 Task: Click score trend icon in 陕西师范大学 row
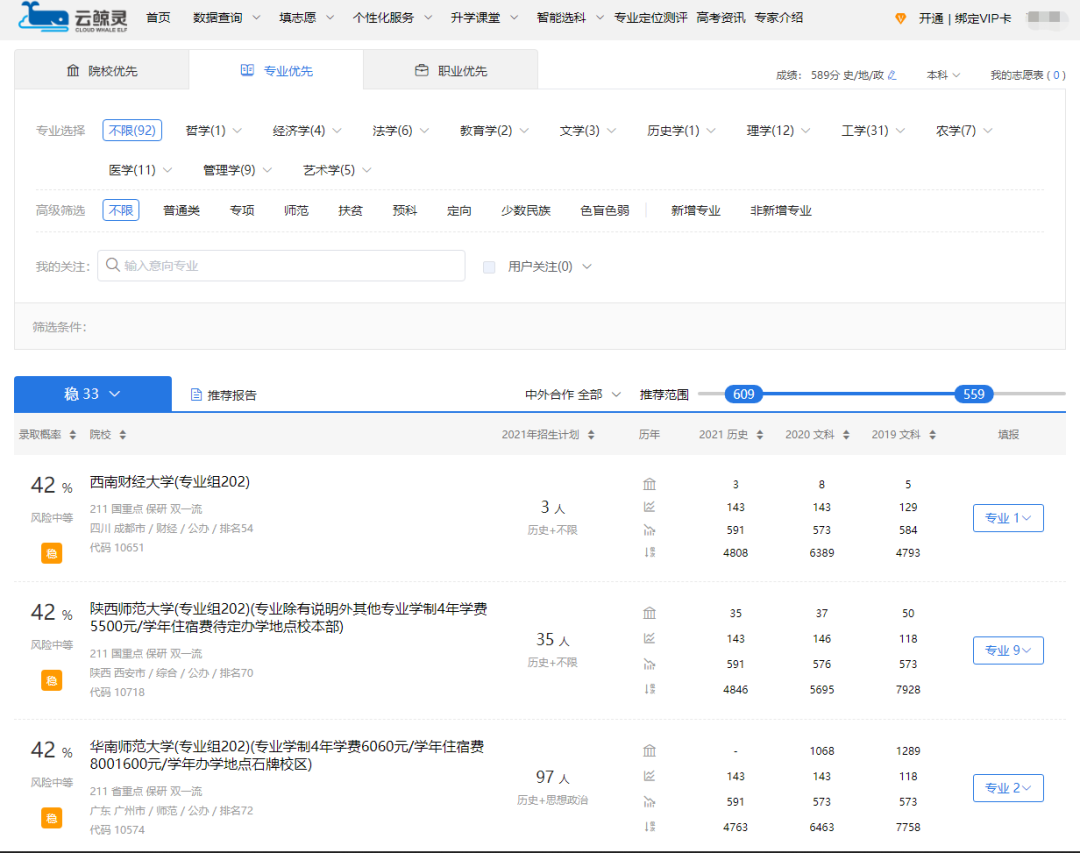pos(650,664)
